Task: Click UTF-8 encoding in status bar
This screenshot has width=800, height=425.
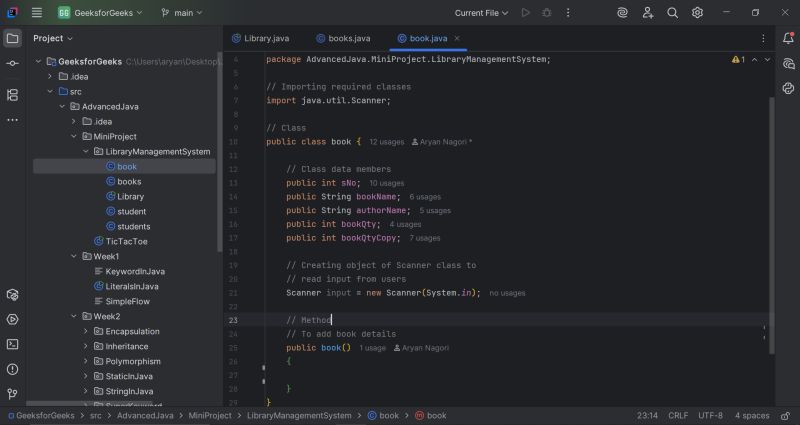Action: pos(710,416)
